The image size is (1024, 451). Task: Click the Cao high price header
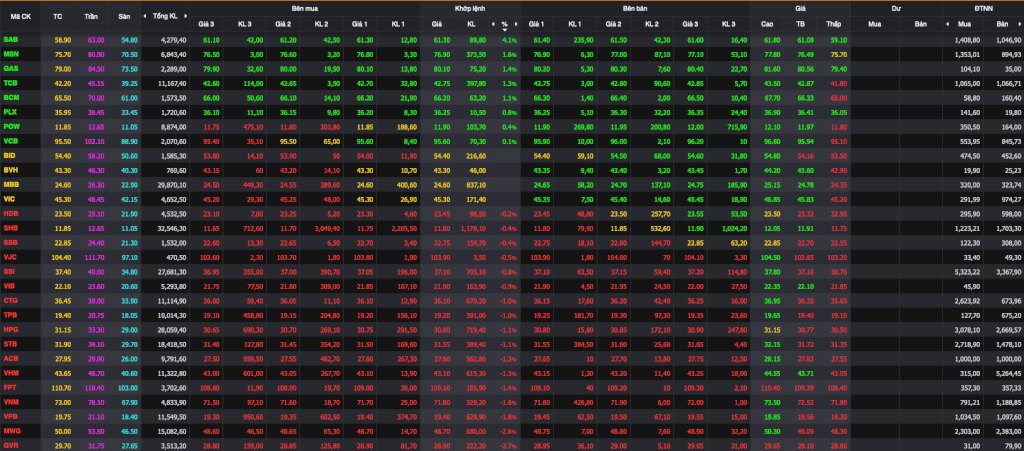coord(767,24)
